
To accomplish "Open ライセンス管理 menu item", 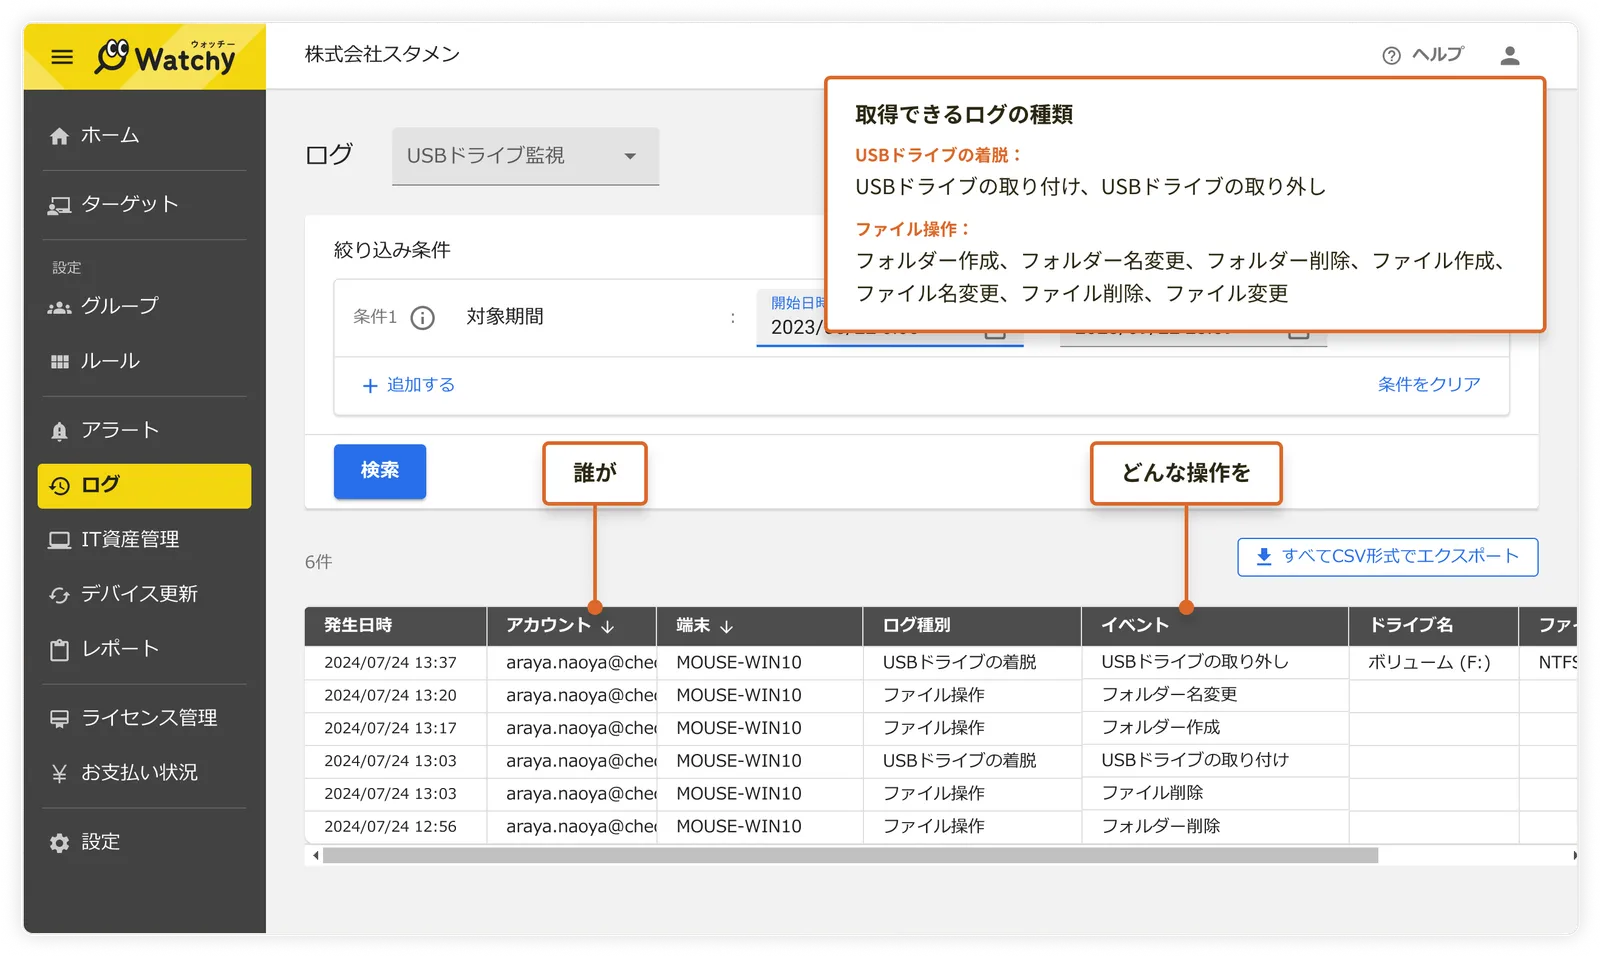I will coord(144,718).
